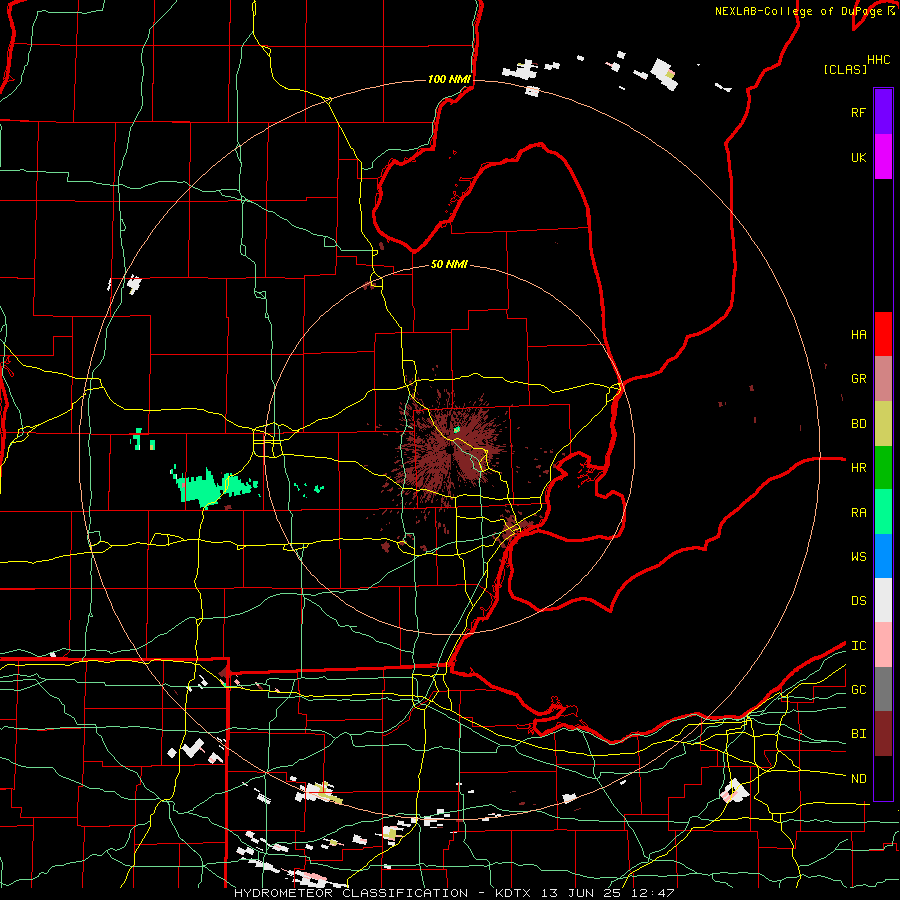Click the HHC product label

878,60
